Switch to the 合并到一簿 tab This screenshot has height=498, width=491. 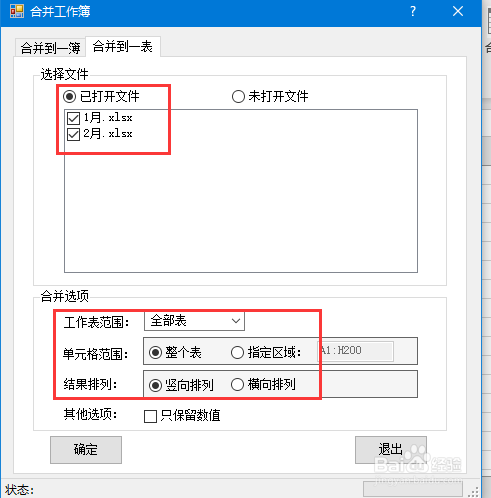pos(50,48)
